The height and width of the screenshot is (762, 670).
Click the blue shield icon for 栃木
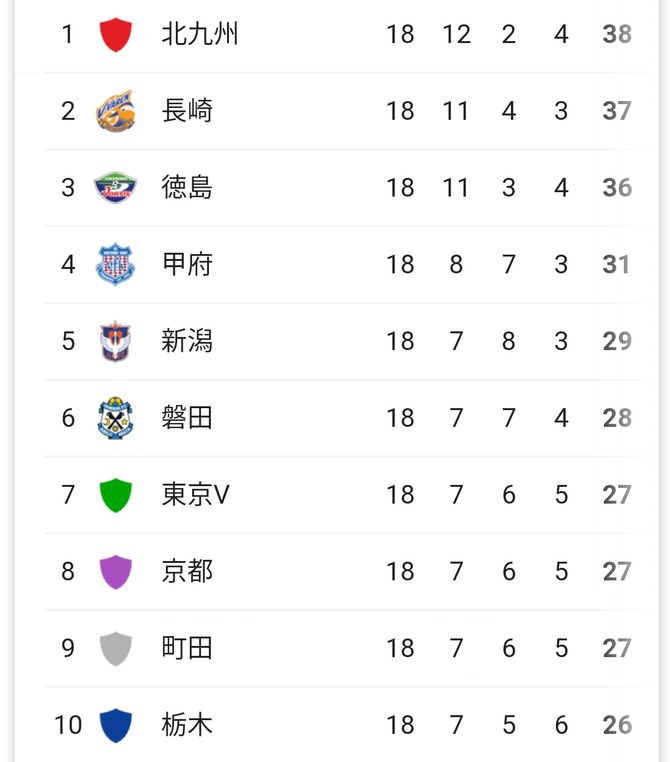coord(115,725)
